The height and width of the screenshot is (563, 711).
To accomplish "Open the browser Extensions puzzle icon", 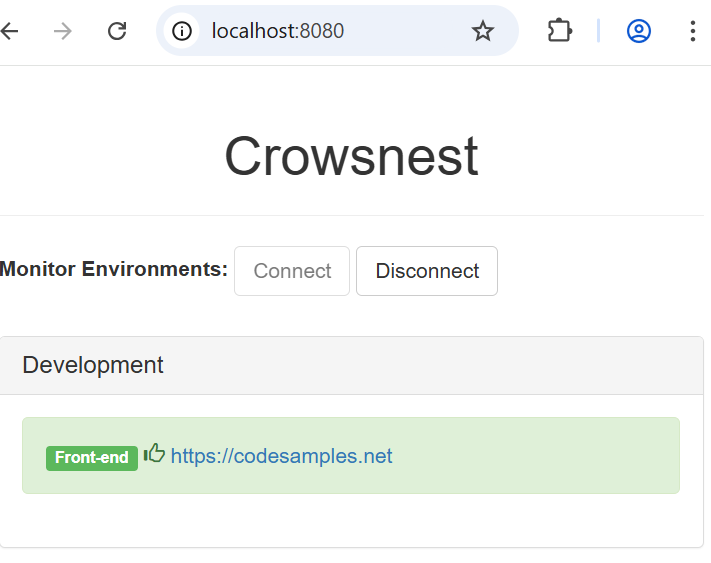I will (560, 31).
